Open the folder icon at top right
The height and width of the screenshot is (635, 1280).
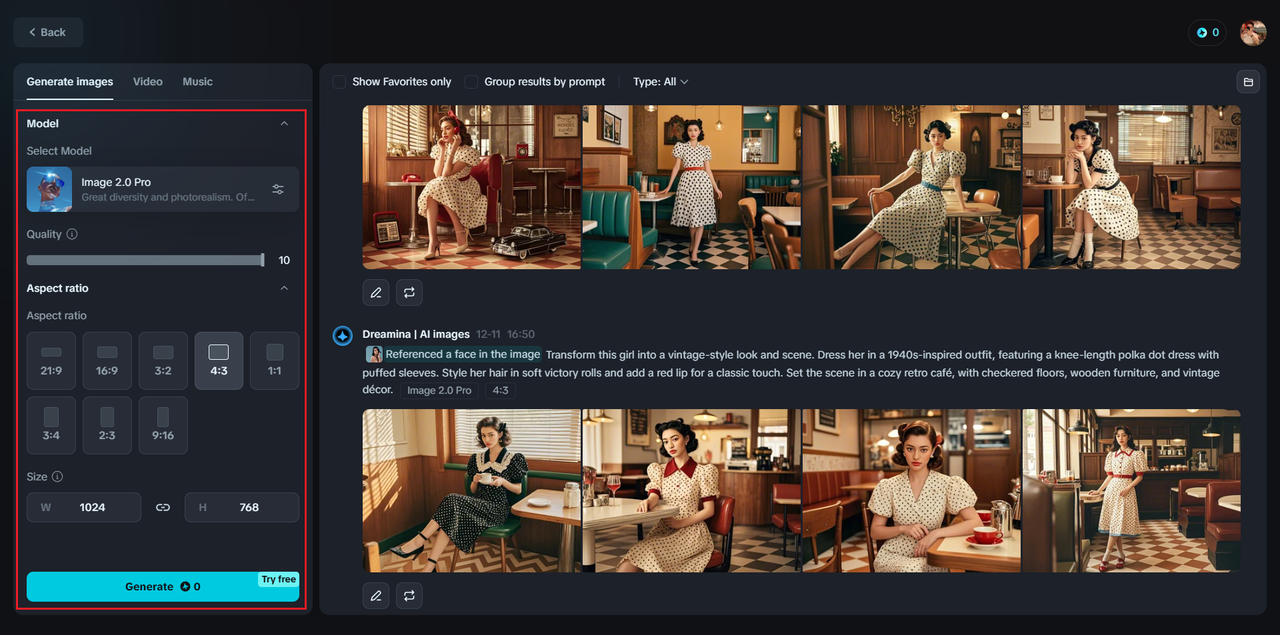(1247, 82)
